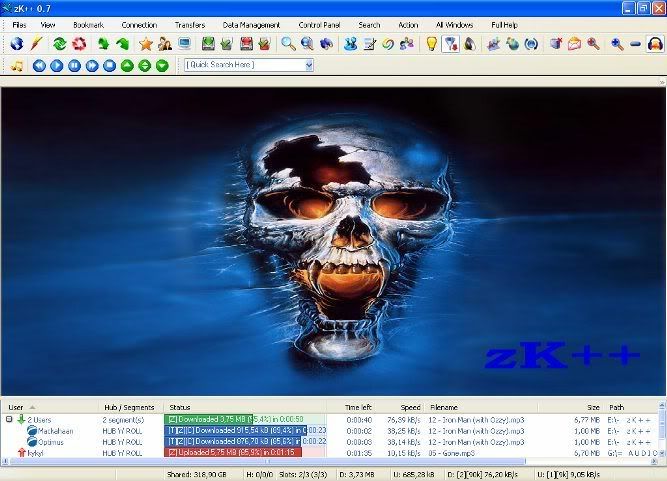
Task: Click the computer monitor icon in toolbar
Action: pos(185,44)
